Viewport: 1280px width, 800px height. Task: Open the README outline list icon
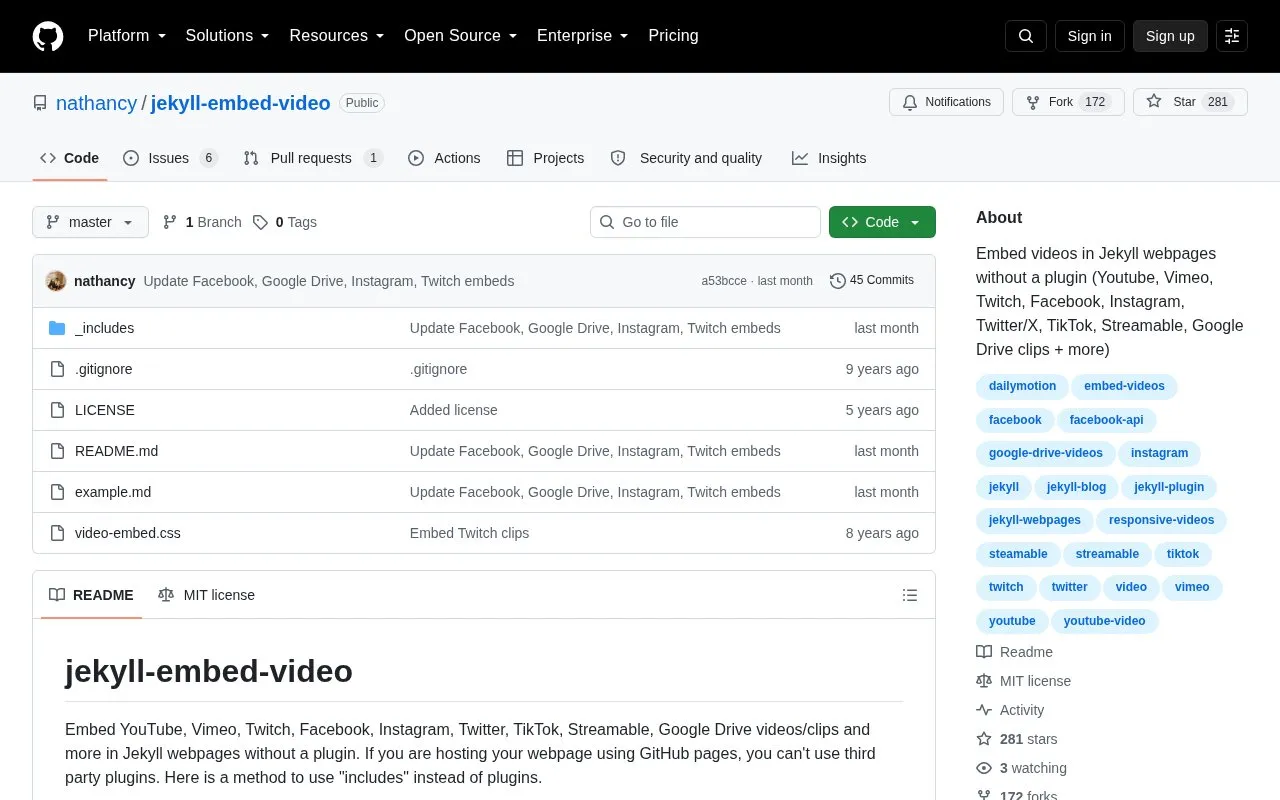click(910, 595)
